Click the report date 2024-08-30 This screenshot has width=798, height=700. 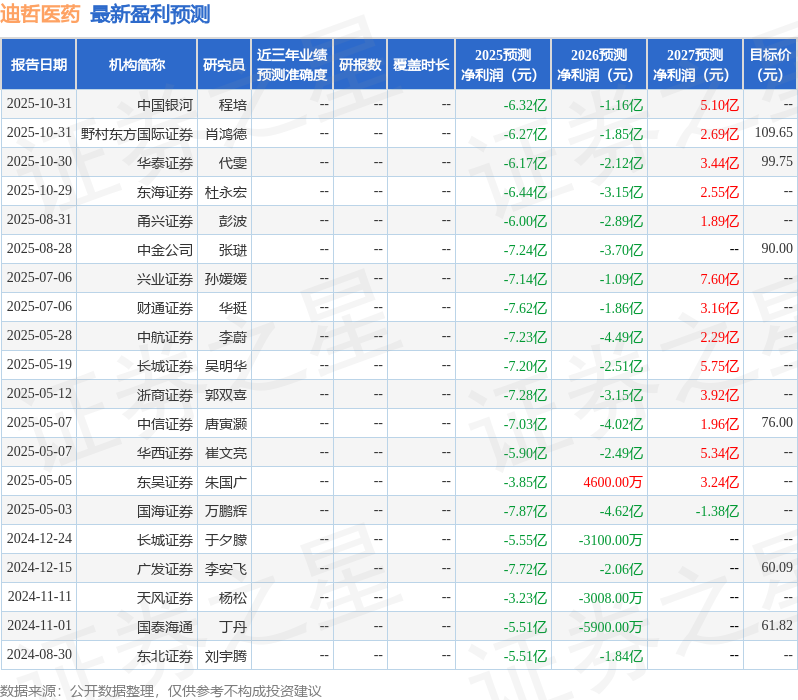click(x=39, y=655)
